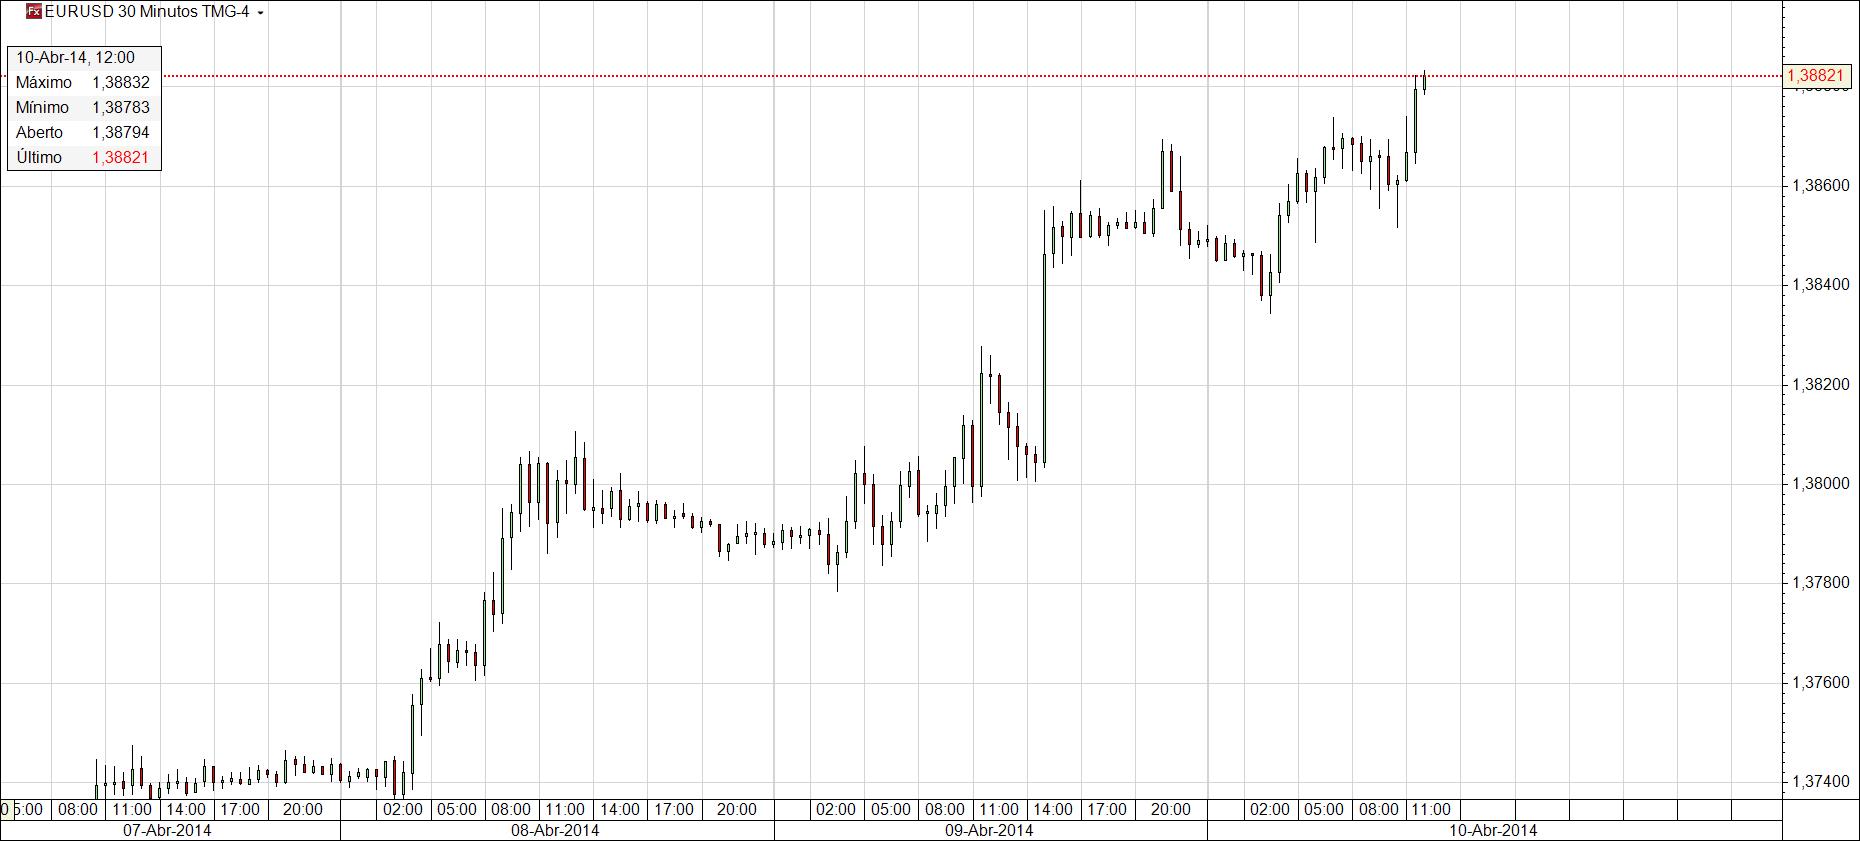This screenshot has height=841, width=1860.
Task: Select the Aberto value 1,38794
Action: tap(121, 132)
